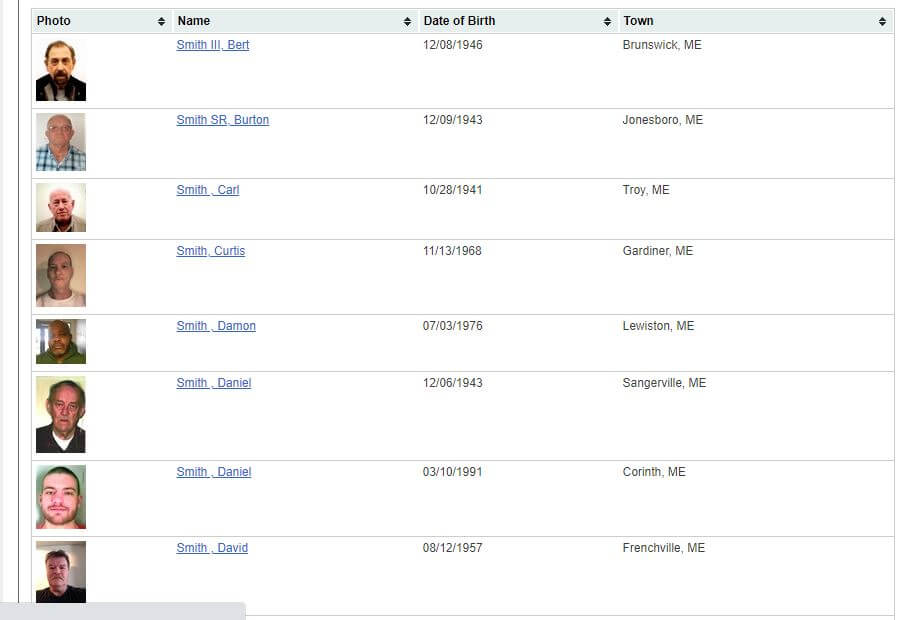This screenshot has width=898, height=620.
Task: Click the photo thumbnail in the Frenchville row
Action: click(x=61, y=572)
